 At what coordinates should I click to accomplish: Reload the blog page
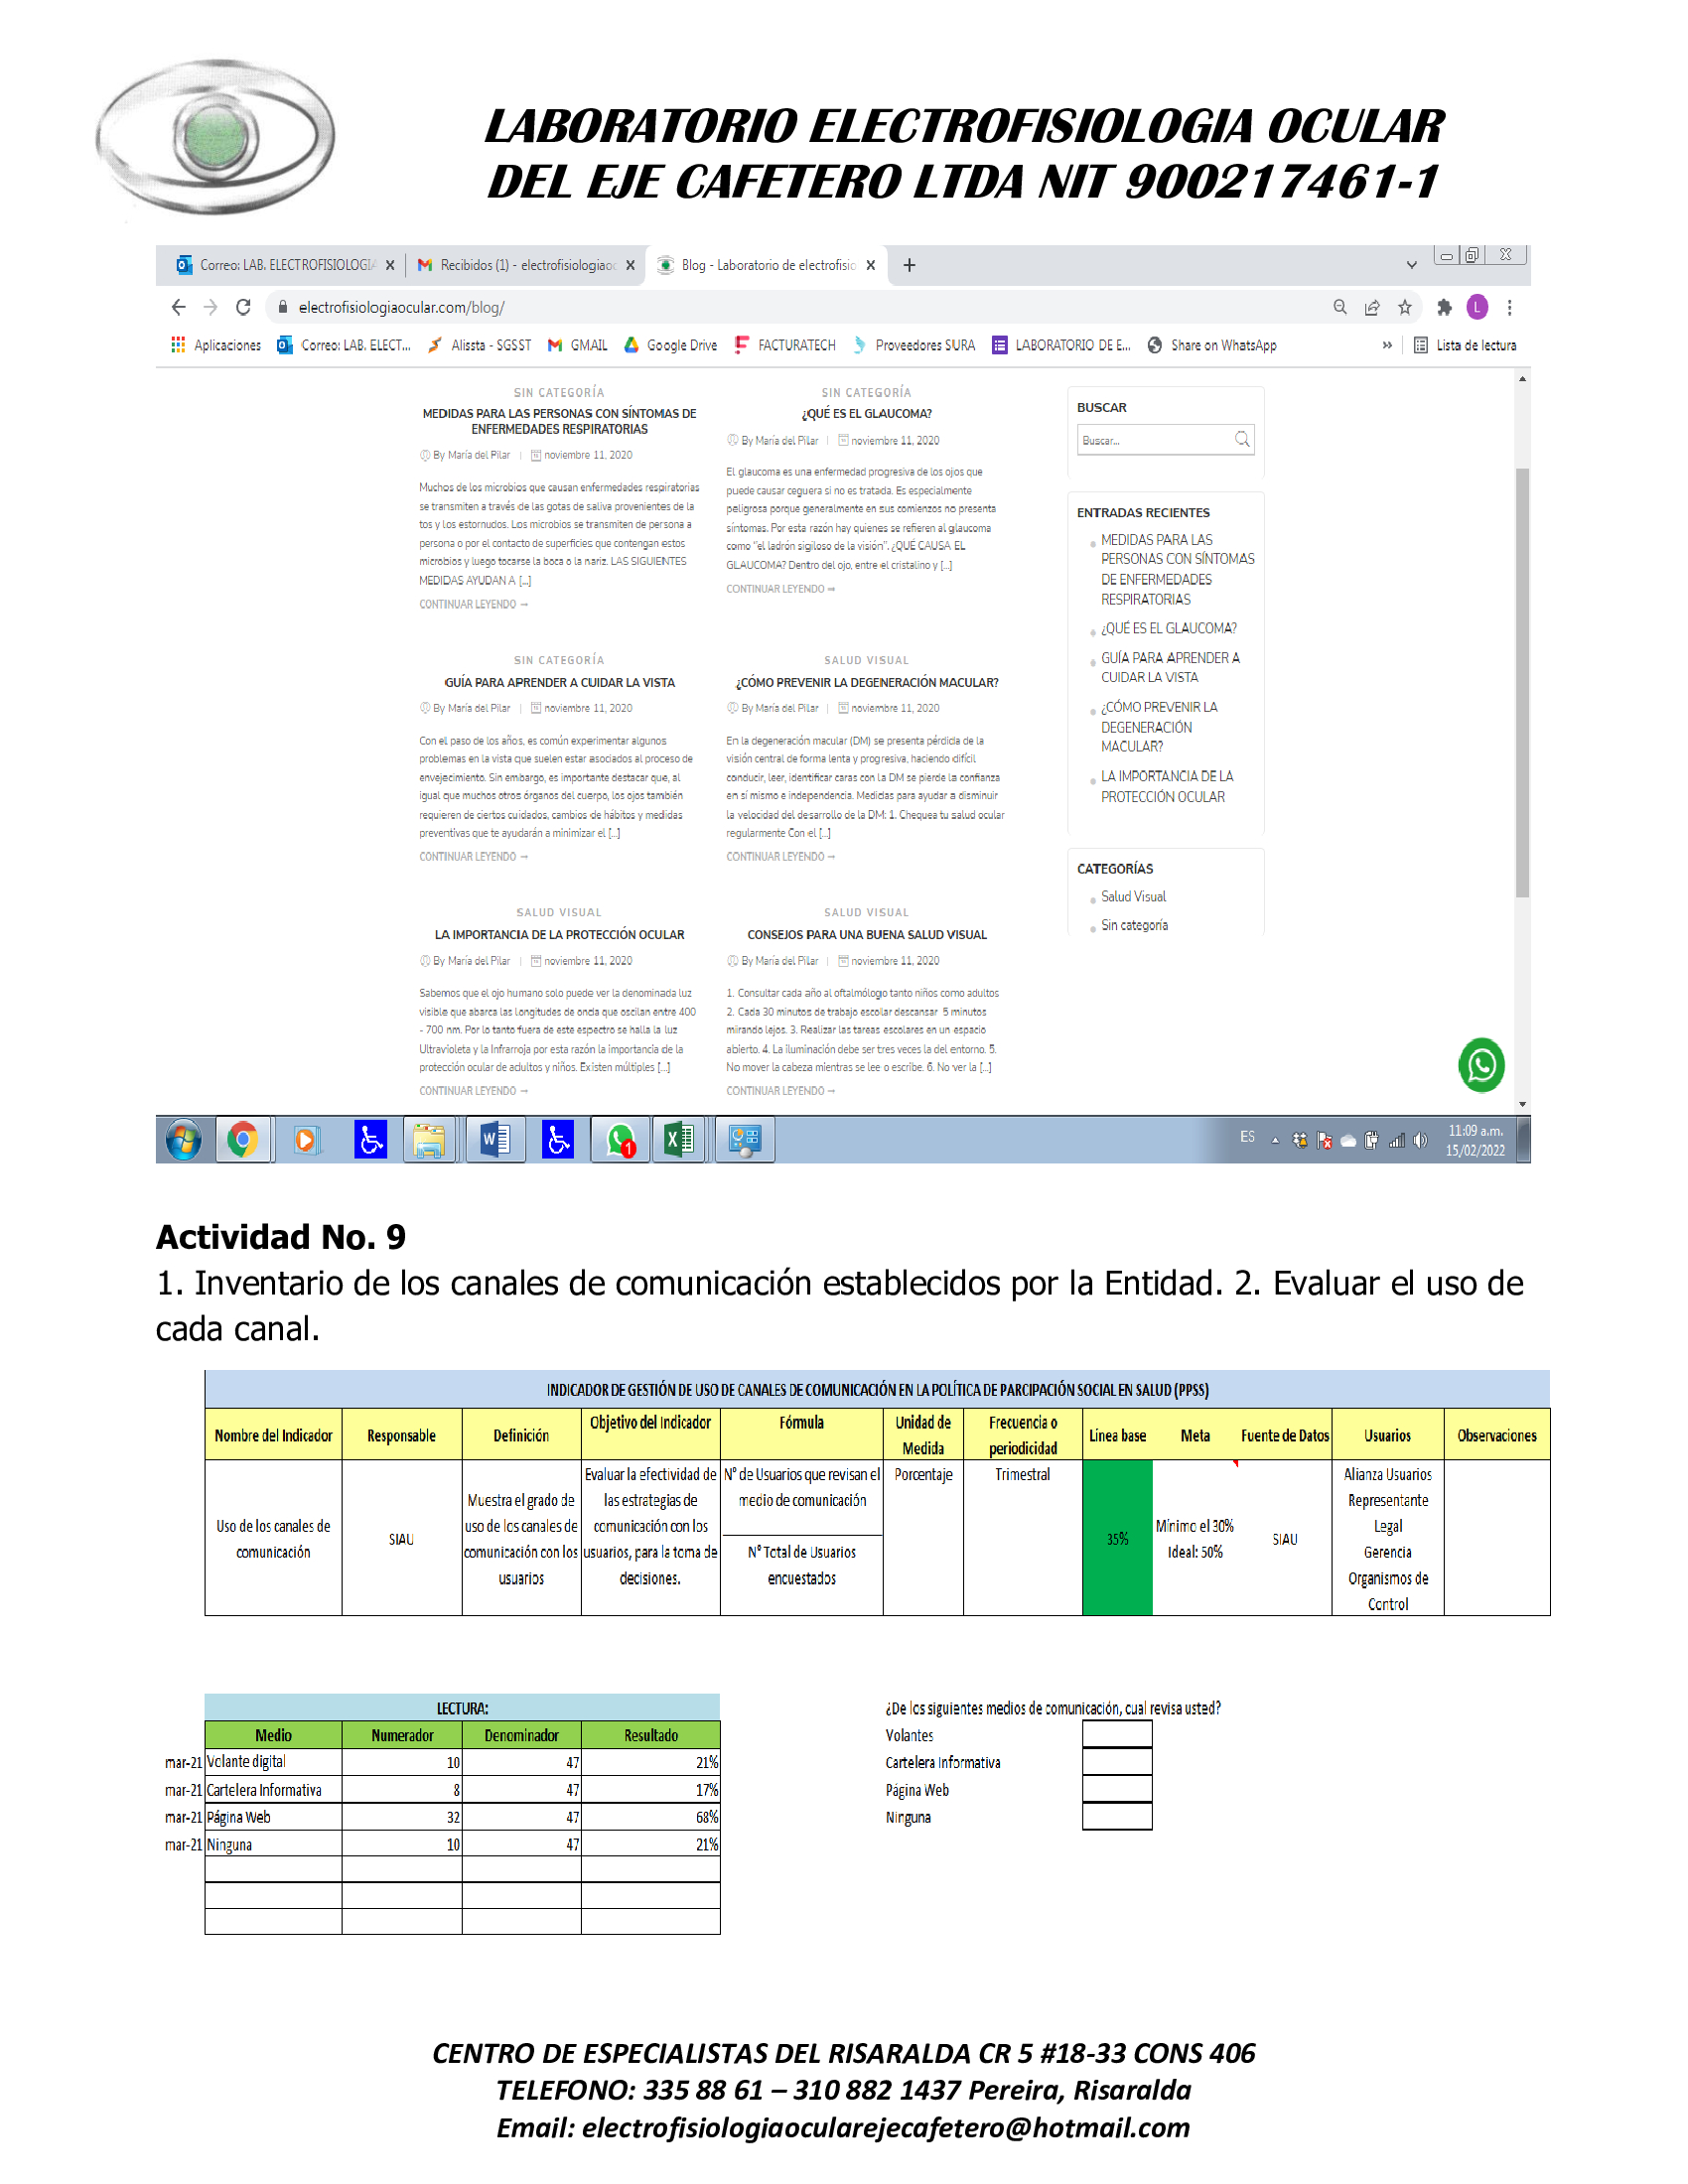click(243, 307)
